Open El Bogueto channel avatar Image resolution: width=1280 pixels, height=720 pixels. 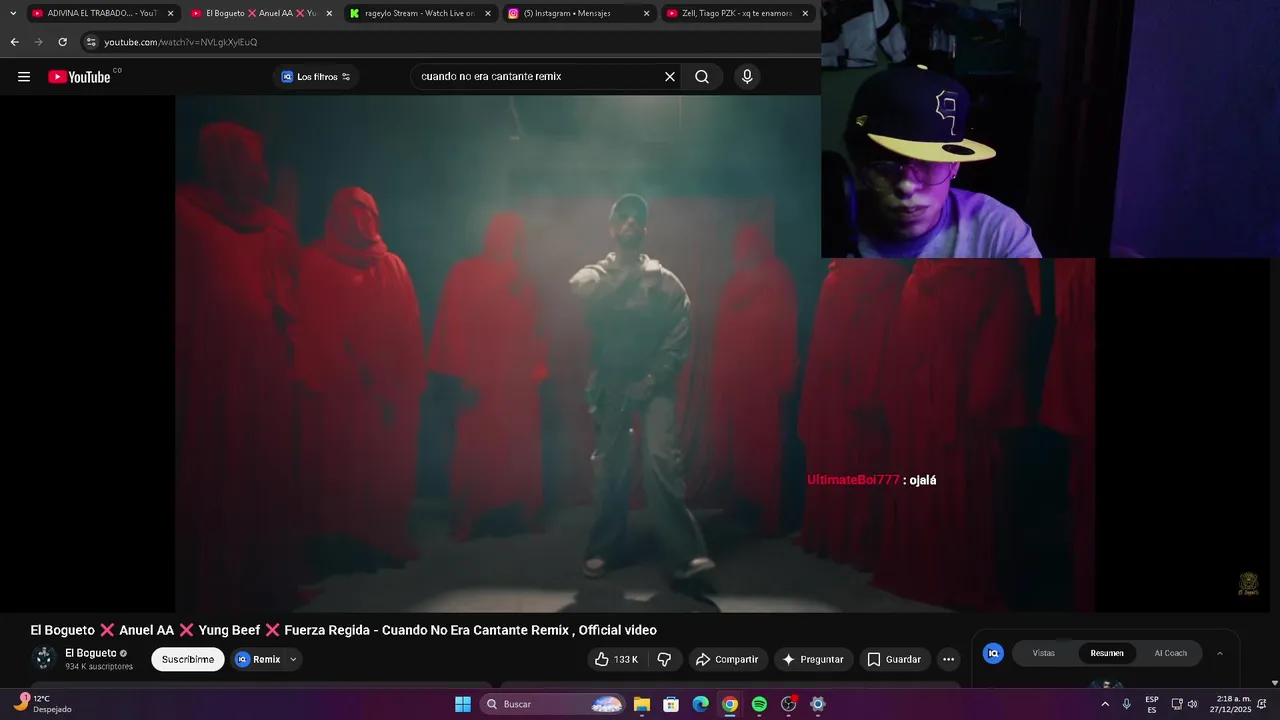(43, 658)
